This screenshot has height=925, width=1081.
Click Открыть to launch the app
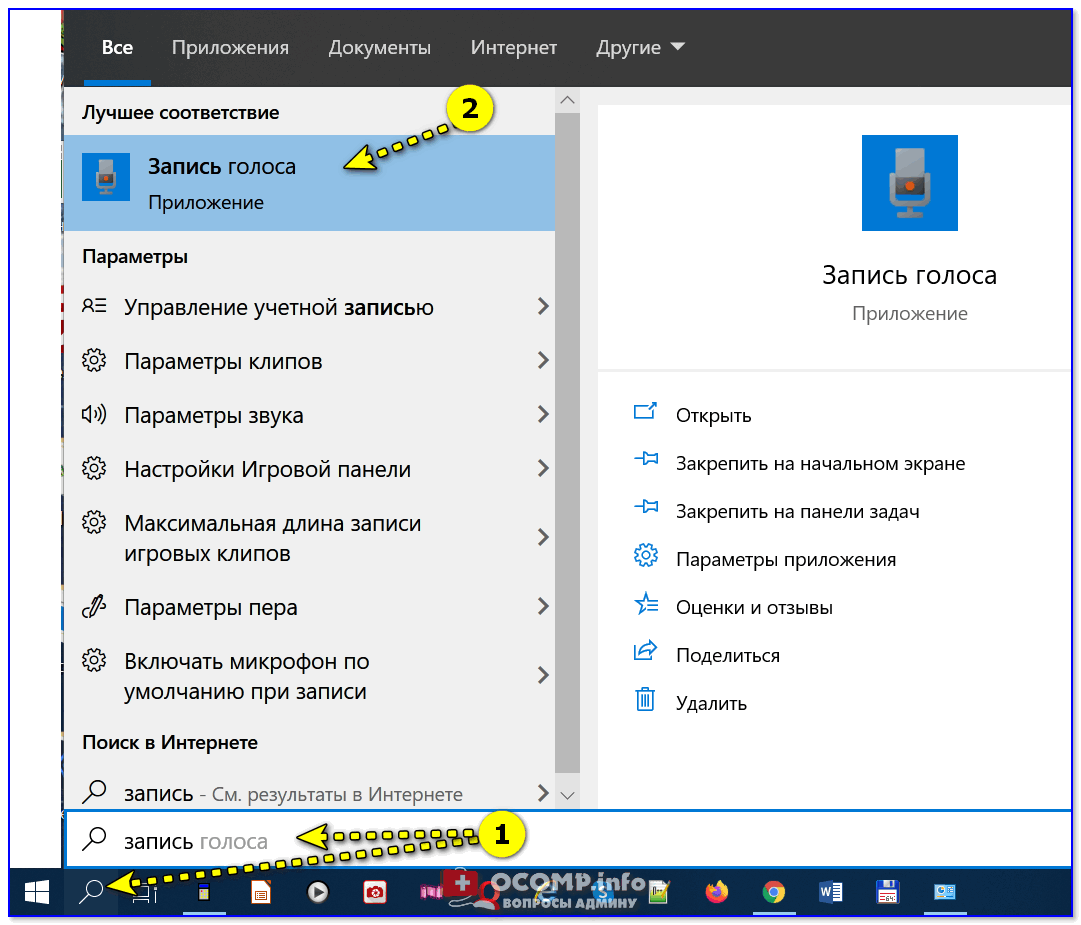[x=713, y=415]
